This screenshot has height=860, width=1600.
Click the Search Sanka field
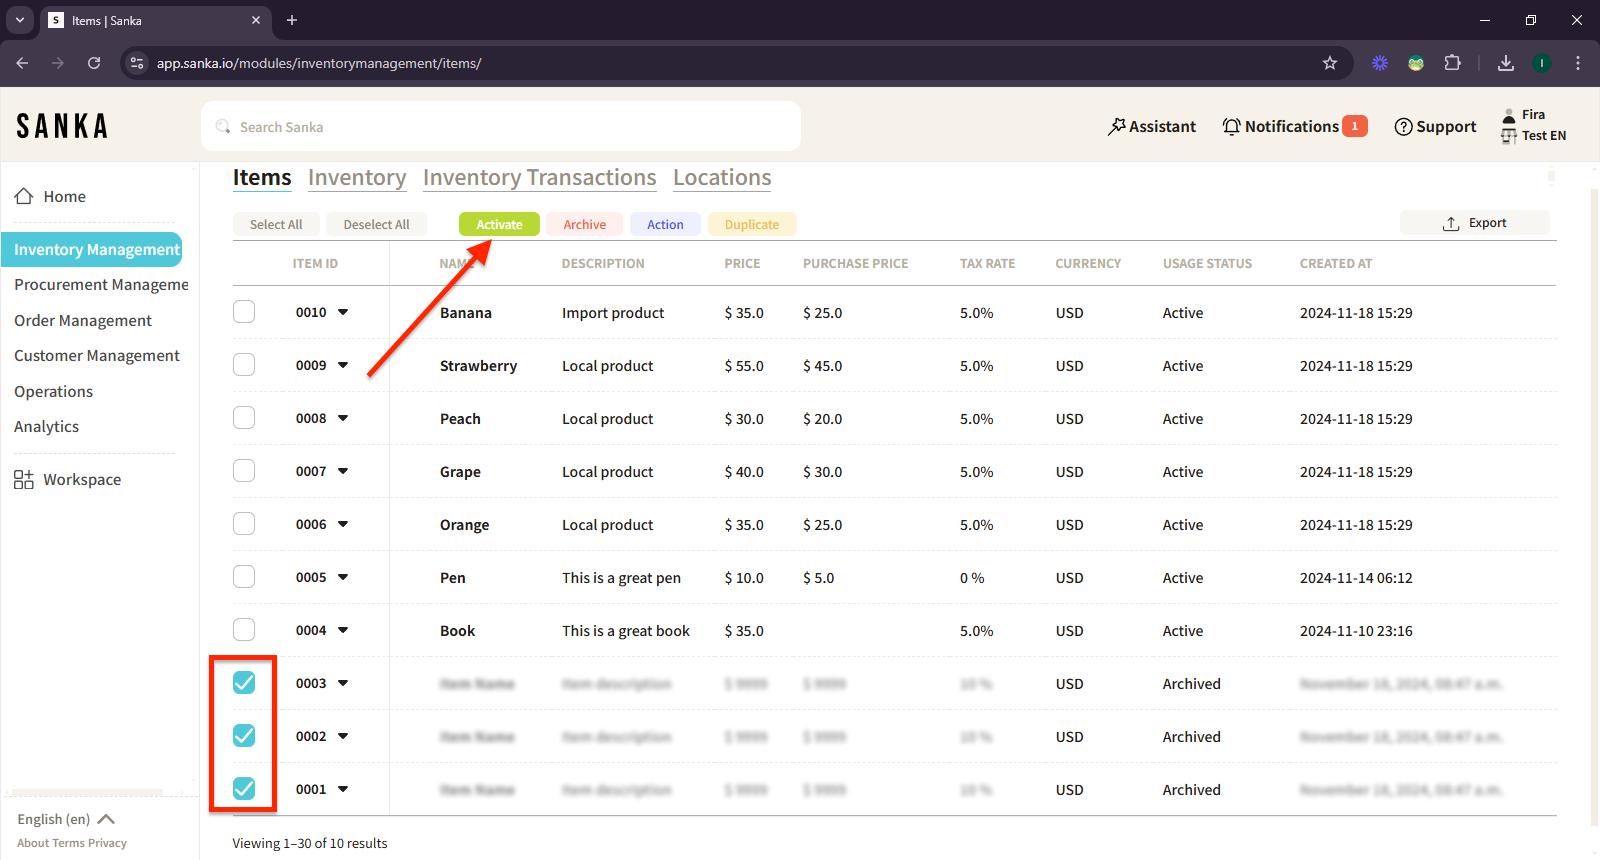[500, 127]
